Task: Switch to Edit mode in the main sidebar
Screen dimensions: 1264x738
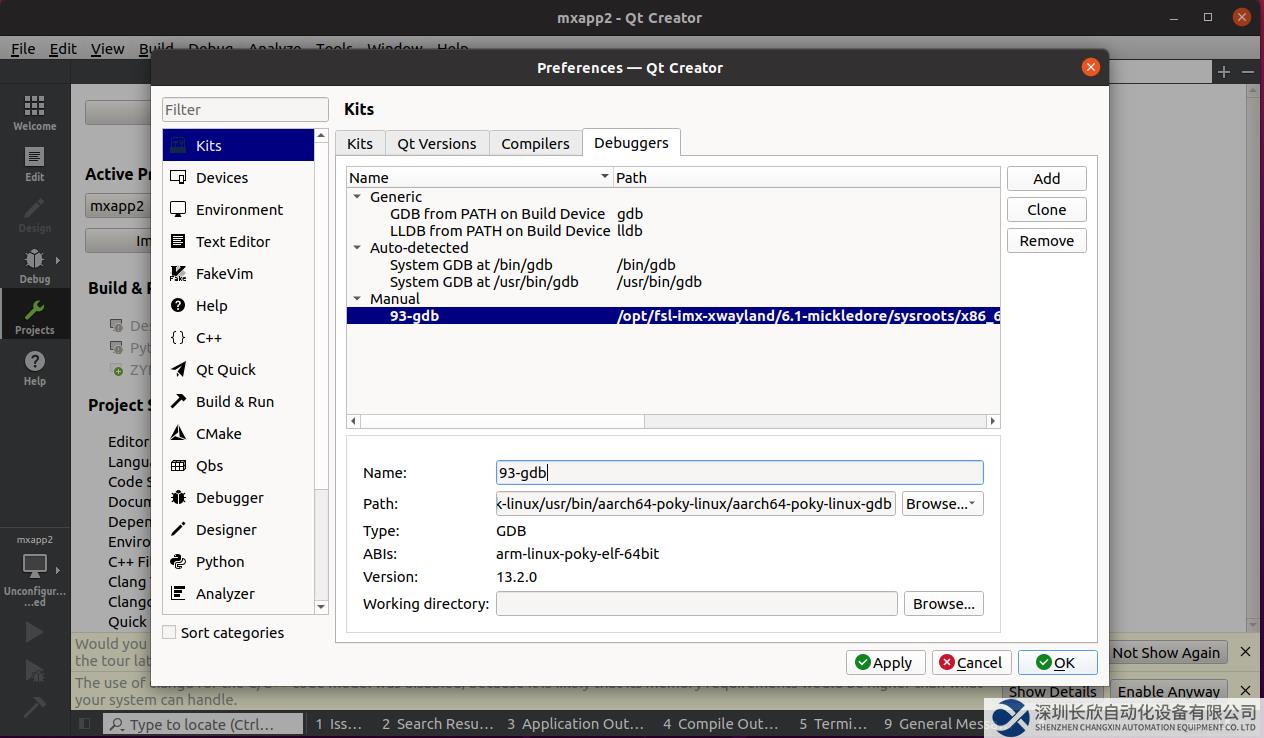Action: coord(35,163)
